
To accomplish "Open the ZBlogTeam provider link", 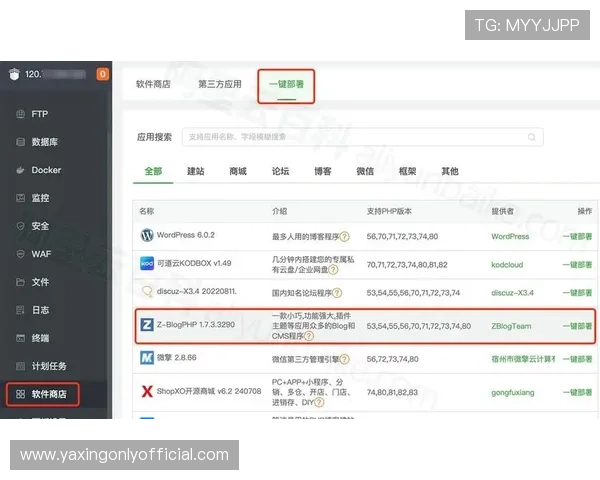I will click(x=511, y=326).
